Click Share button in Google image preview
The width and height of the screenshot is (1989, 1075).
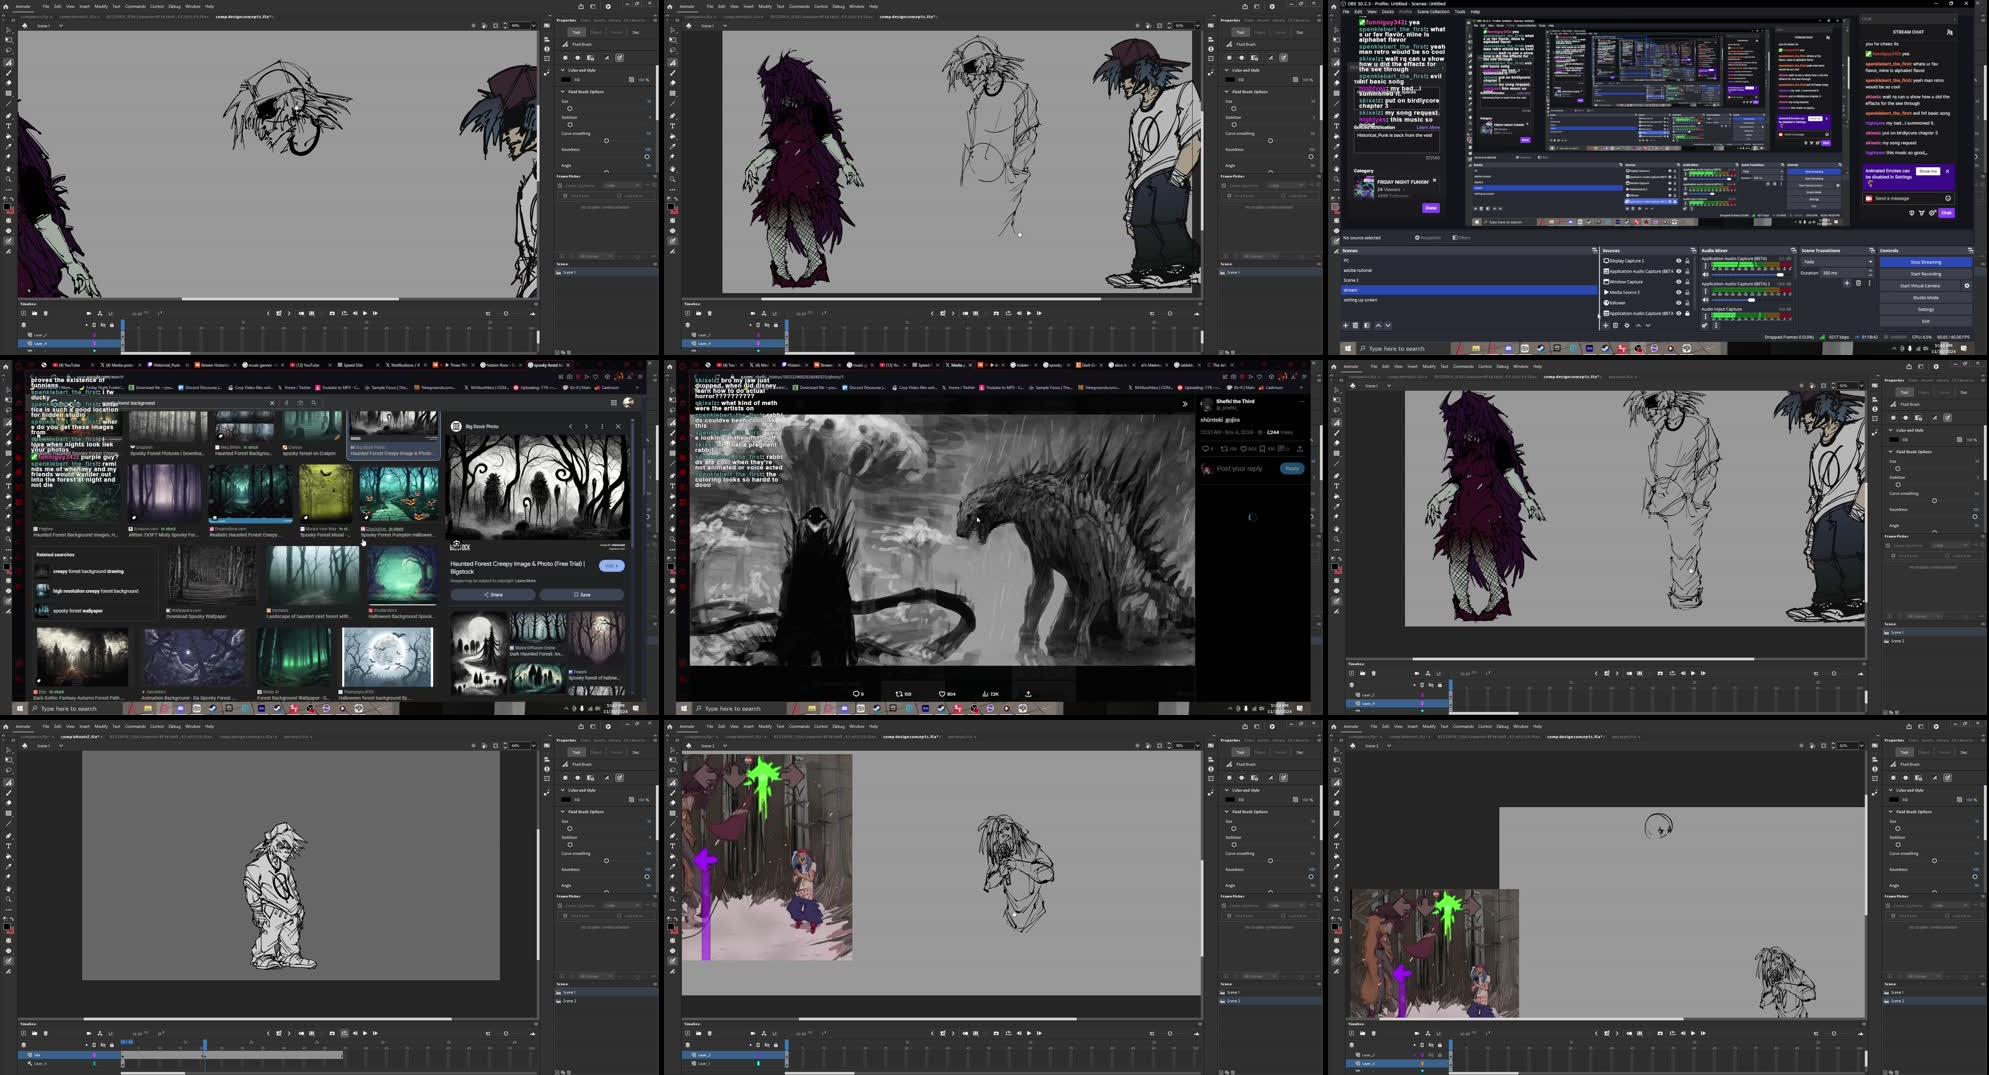pos(493,595)
